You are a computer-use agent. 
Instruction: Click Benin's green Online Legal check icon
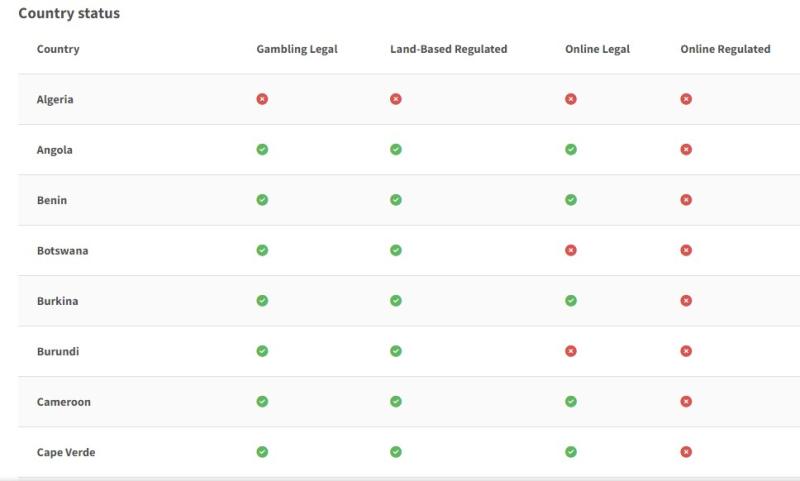coord(571,200)
